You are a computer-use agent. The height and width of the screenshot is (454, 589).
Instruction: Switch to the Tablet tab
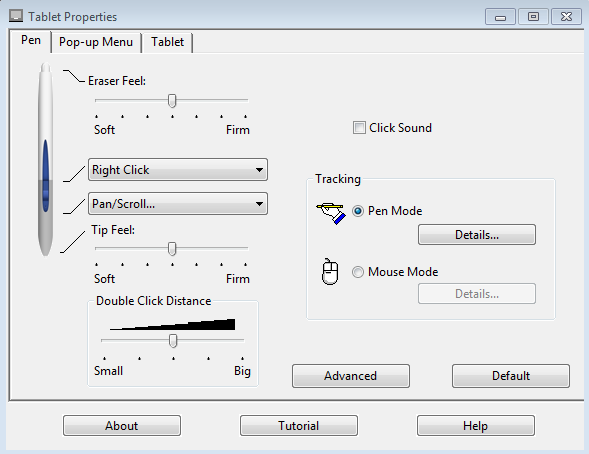tap(167, 42)
